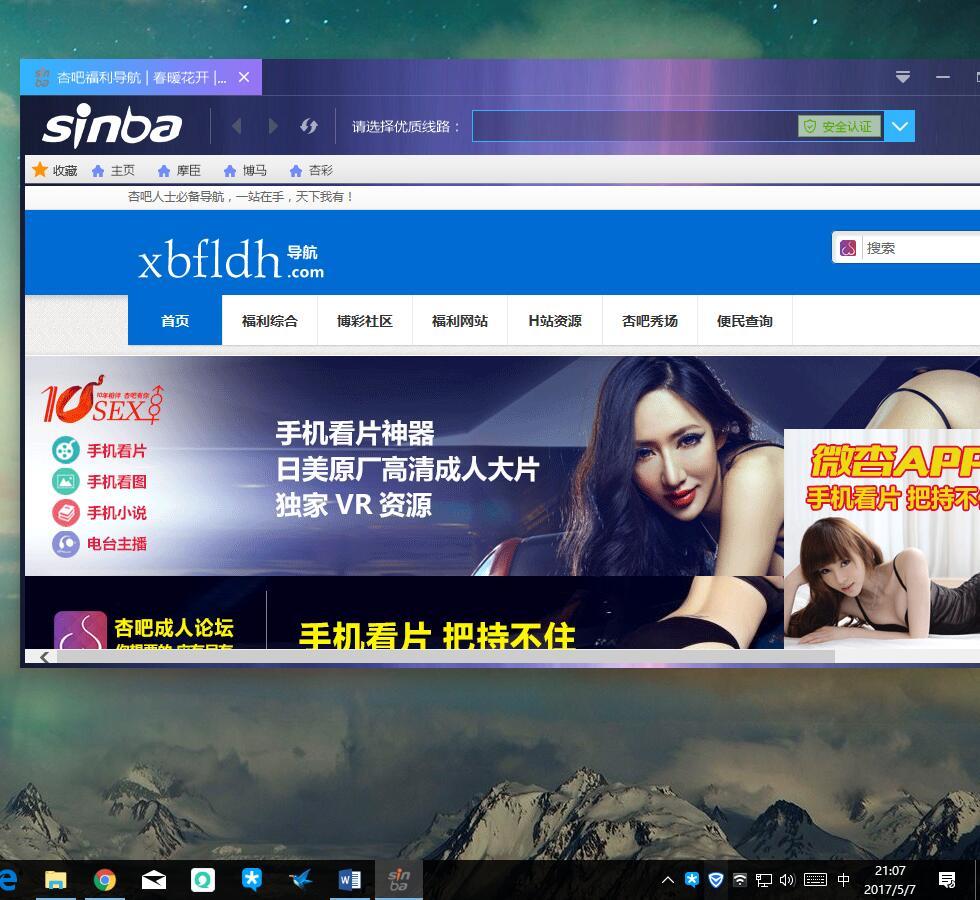Open the H站资源 navigation tab
The height and width of the screenshot is (900, 980).
[554, 320]
